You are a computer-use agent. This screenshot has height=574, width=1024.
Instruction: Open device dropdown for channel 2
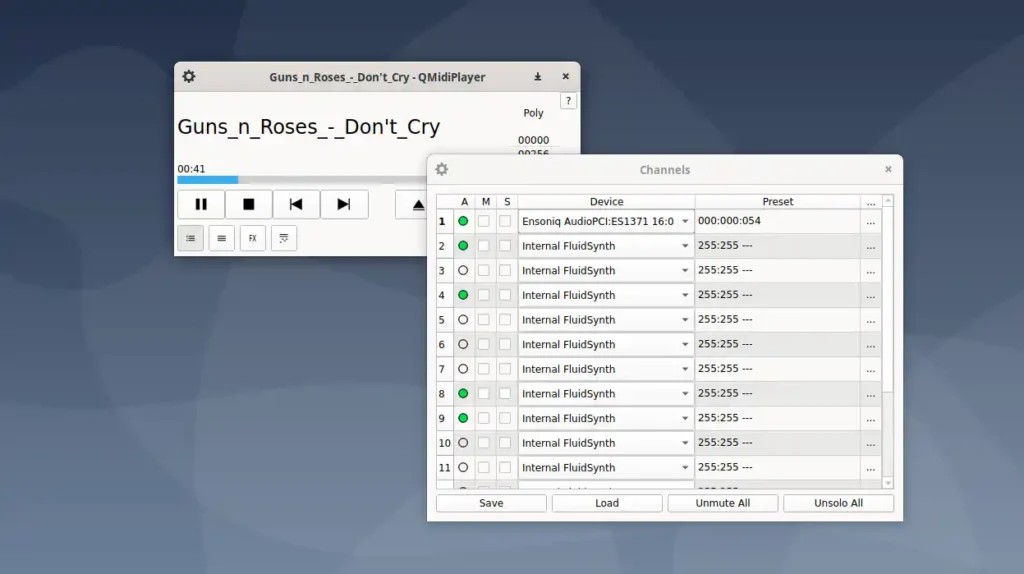coord(606,246)
